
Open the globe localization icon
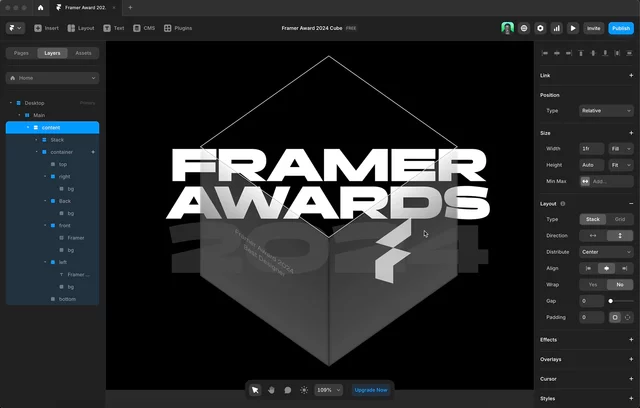click(524, 28)
